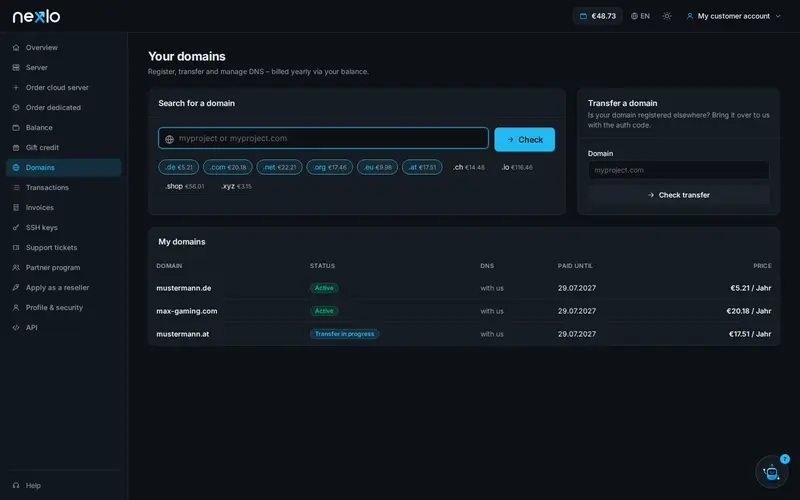This screenshot has height=500, width=800.
Task: Click the nexlo logo
Action: pos(36,16)
